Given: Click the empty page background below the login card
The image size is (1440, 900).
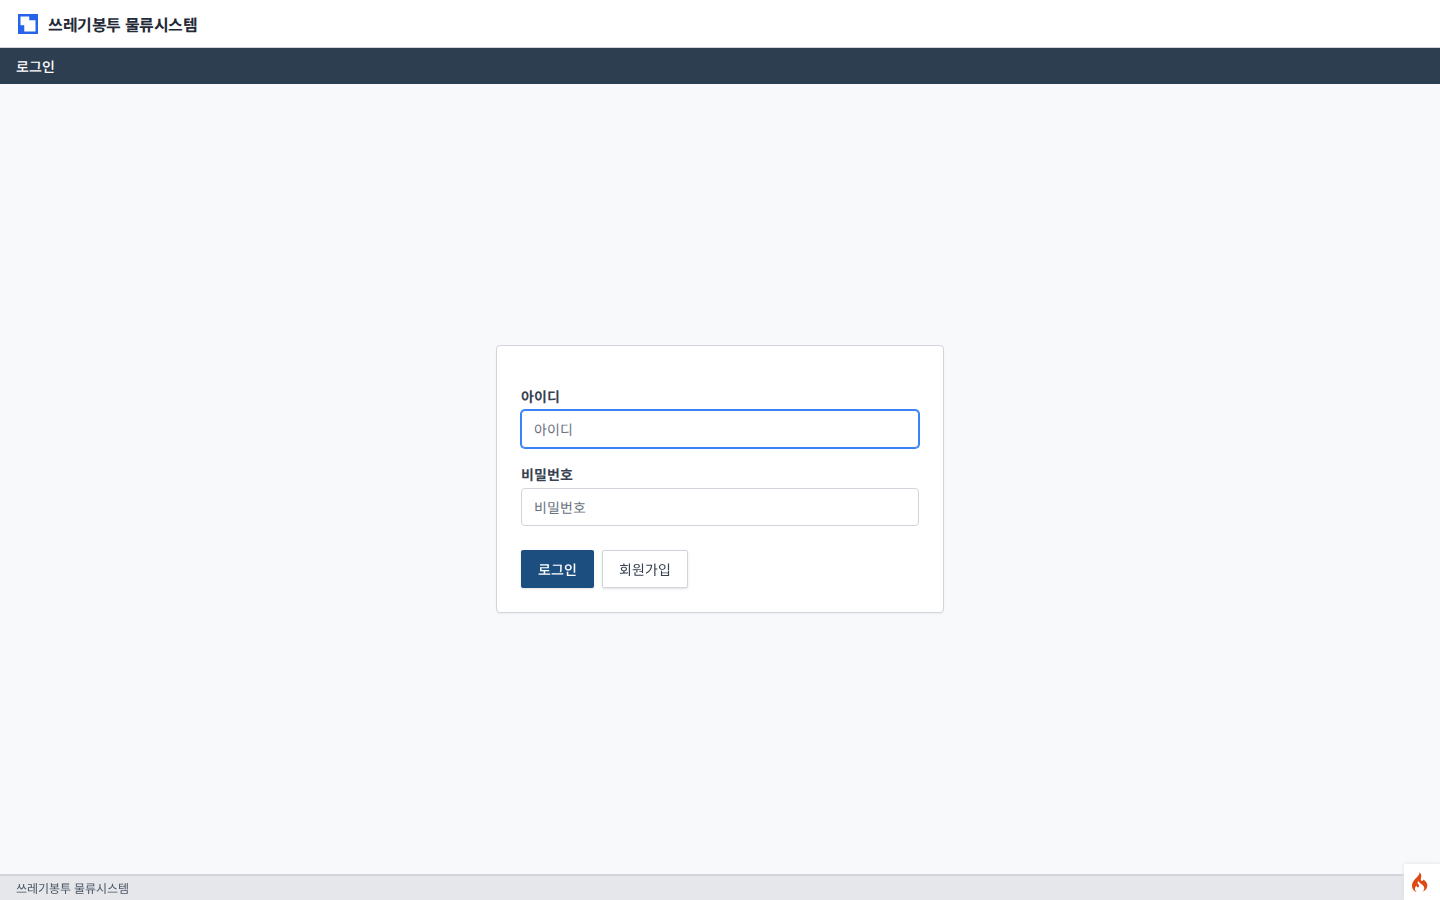Looking at the screenshot, I should pyautogui.click(x=720, y=740).
